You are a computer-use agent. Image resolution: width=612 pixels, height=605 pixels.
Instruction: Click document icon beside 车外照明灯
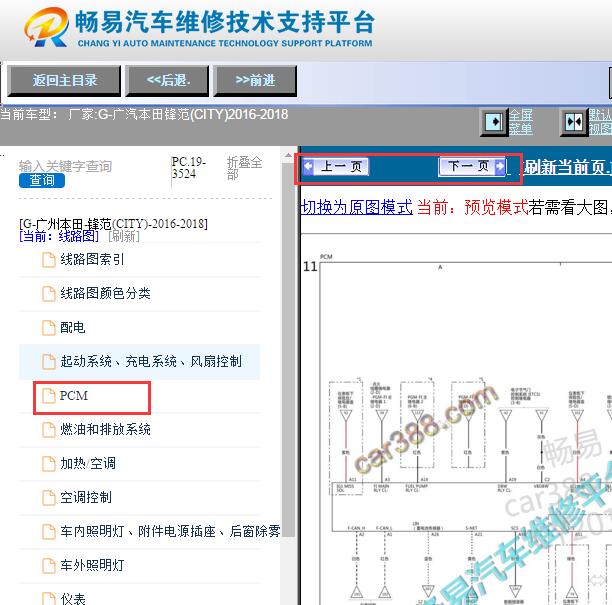click(49, 566)
